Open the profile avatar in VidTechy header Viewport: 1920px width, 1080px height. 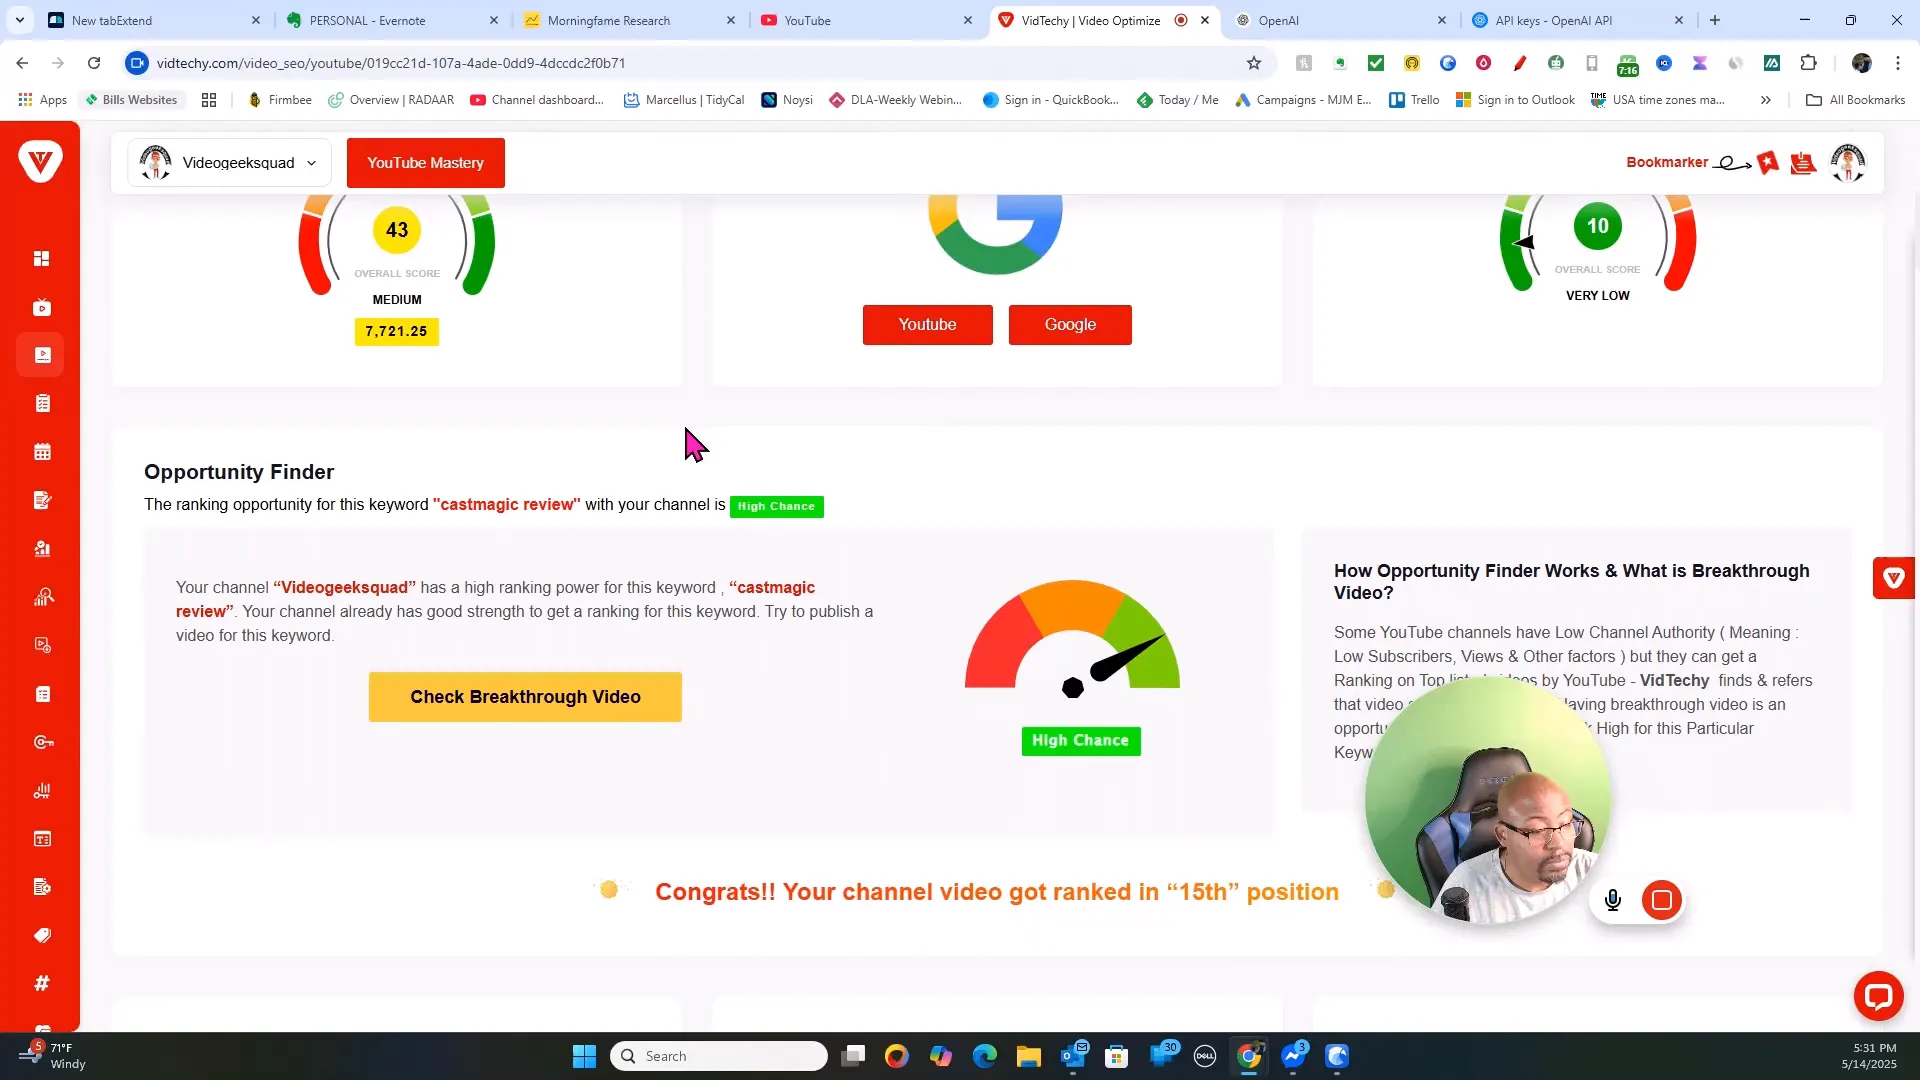[x=1848, y=162]
